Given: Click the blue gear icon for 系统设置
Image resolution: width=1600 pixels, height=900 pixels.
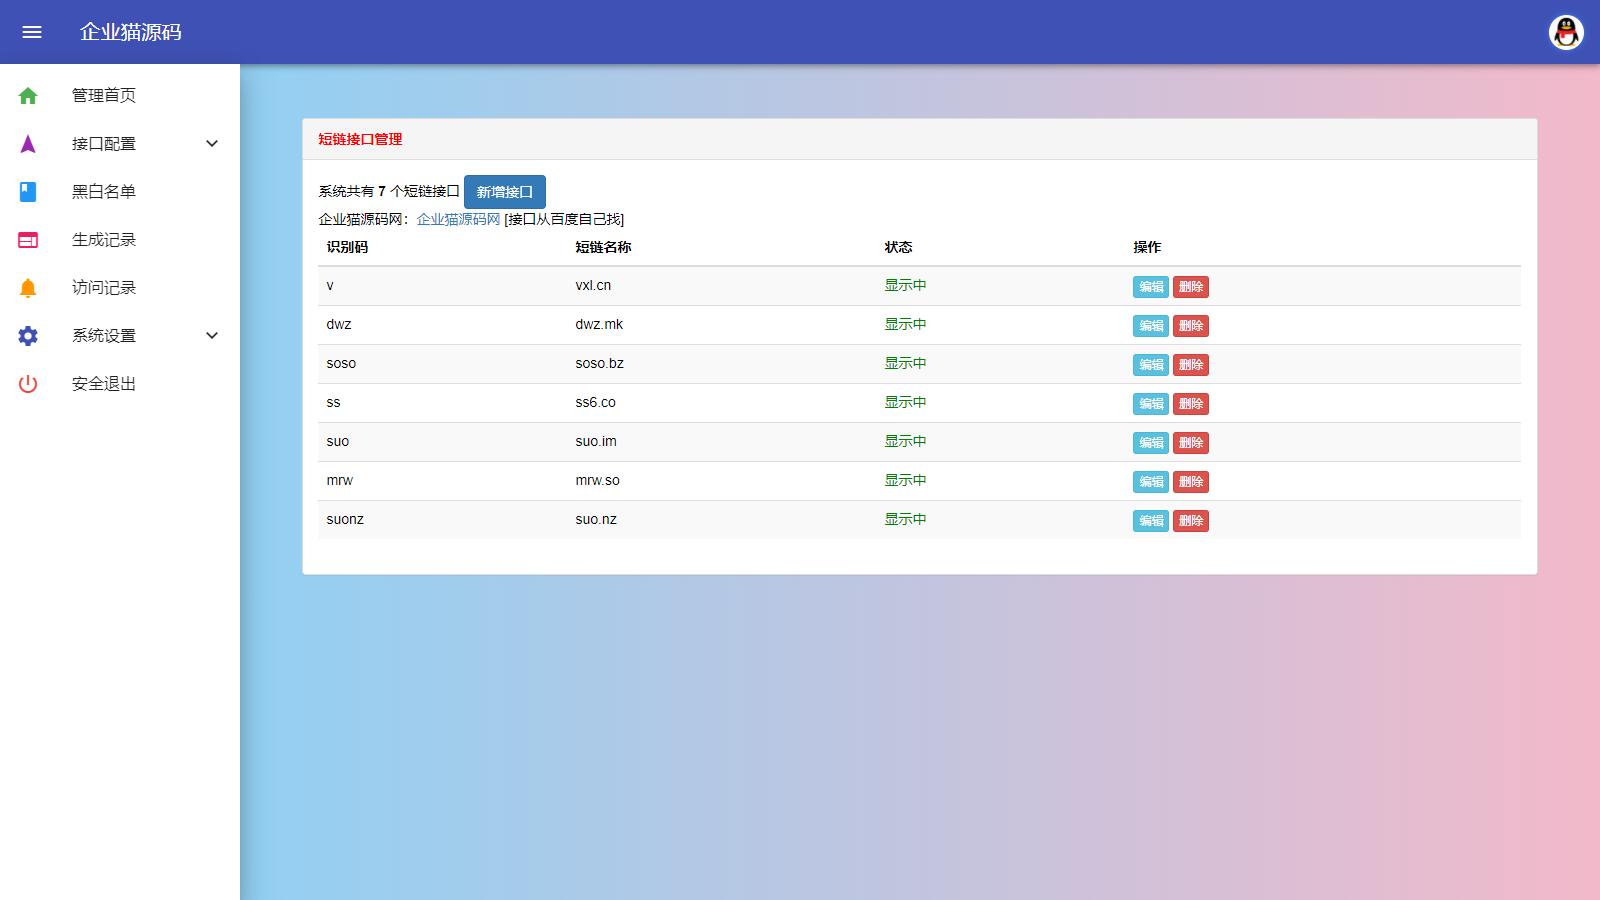Looking at the screenshot, I should click(28, 336).
